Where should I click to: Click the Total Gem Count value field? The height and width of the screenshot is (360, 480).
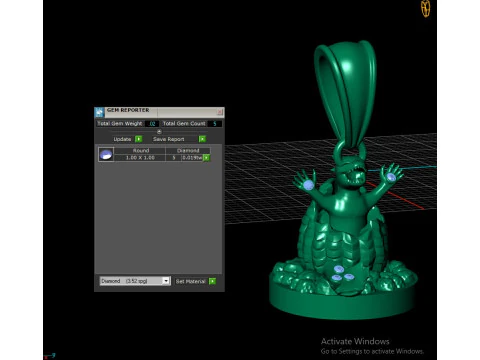(215, 124)
